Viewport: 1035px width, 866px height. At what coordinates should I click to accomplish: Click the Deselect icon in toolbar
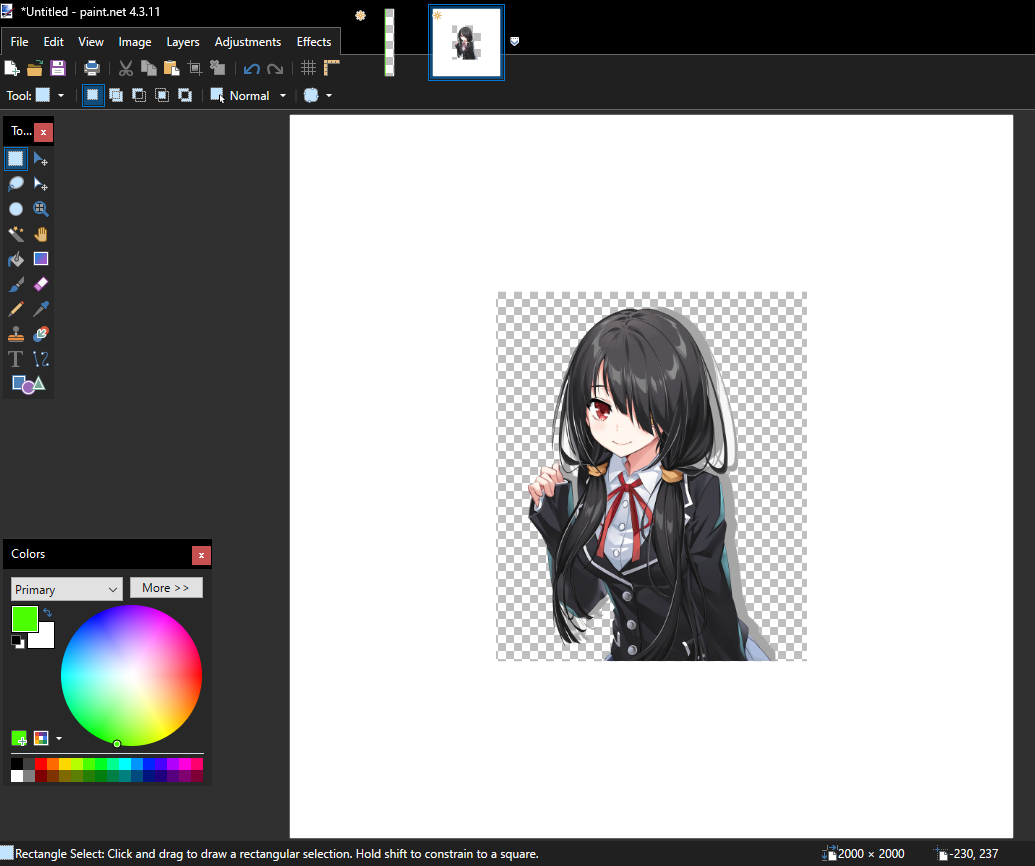(218, 68)
